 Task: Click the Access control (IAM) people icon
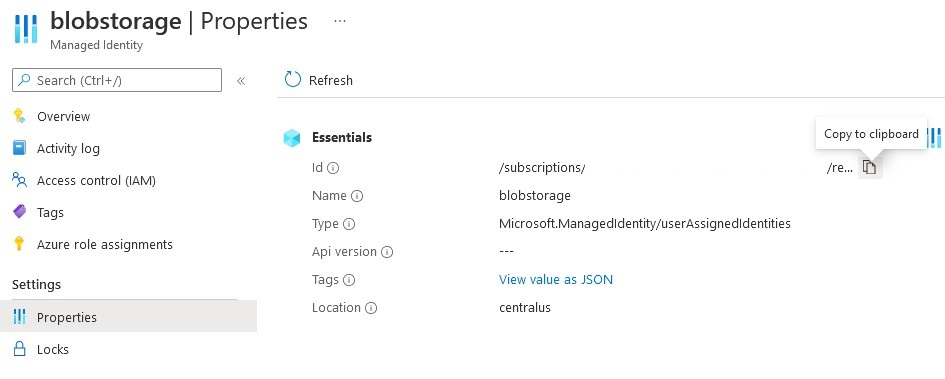click(19, 180)
